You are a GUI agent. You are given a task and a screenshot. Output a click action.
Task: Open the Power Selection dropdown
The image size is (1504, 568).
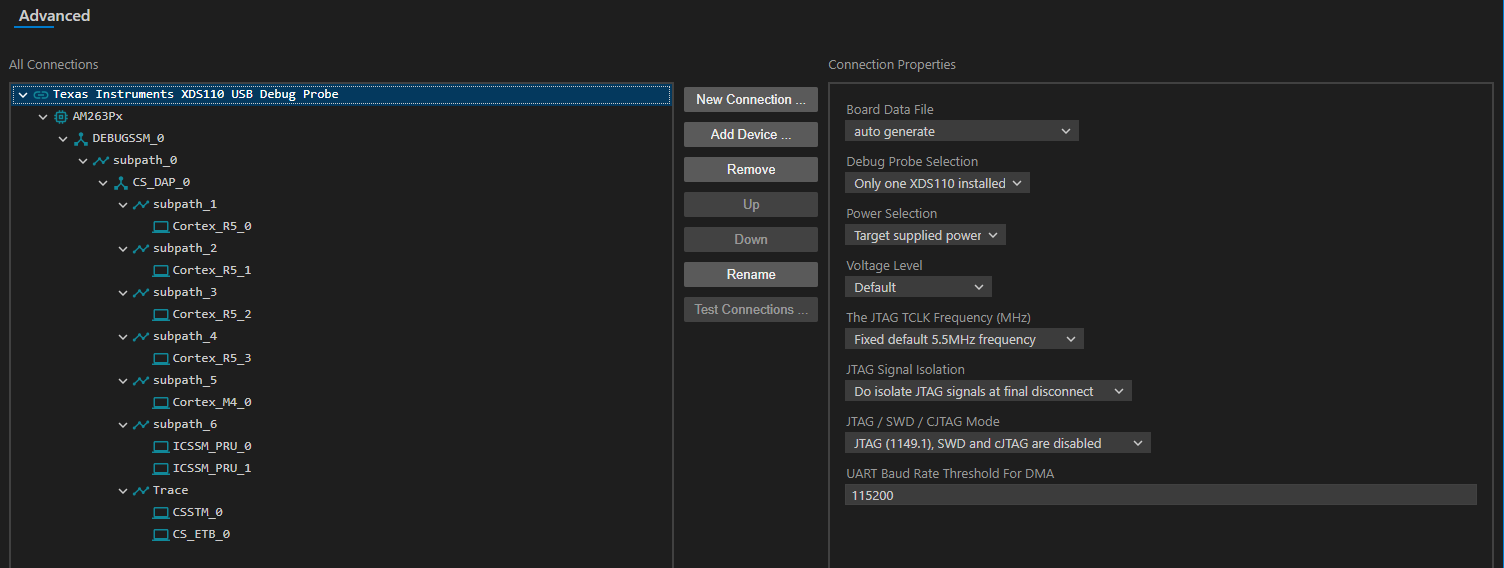(925, 235)
